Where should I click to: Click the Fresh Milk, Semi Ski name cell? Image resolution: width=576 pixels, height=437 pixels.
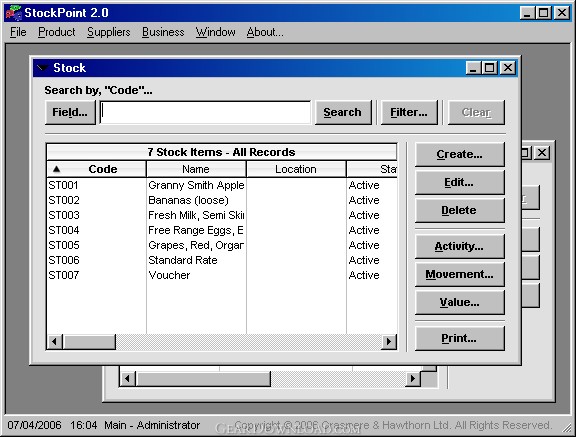(x=196, y=215)
